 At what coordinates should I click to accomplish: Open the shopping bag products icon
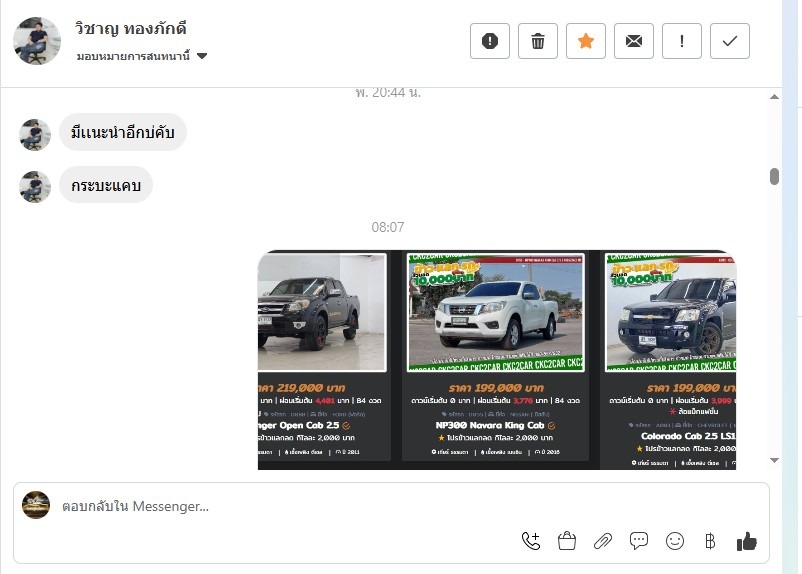pos(567,541)
